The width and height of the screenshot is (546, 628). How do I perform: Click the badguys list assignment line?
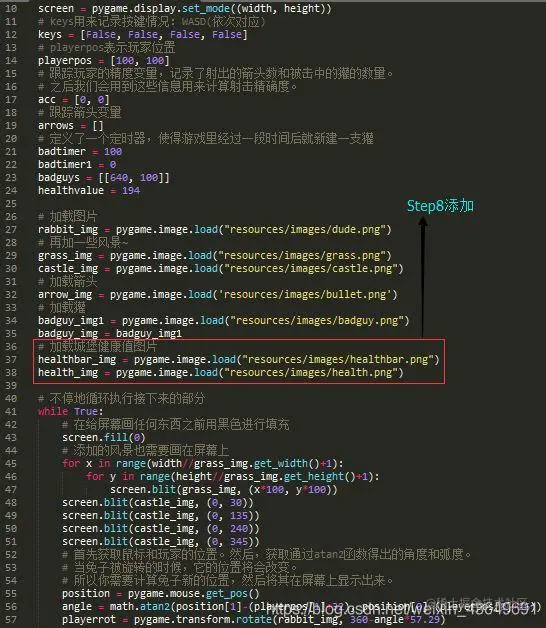pyautogui.click(x=104, y=177)
